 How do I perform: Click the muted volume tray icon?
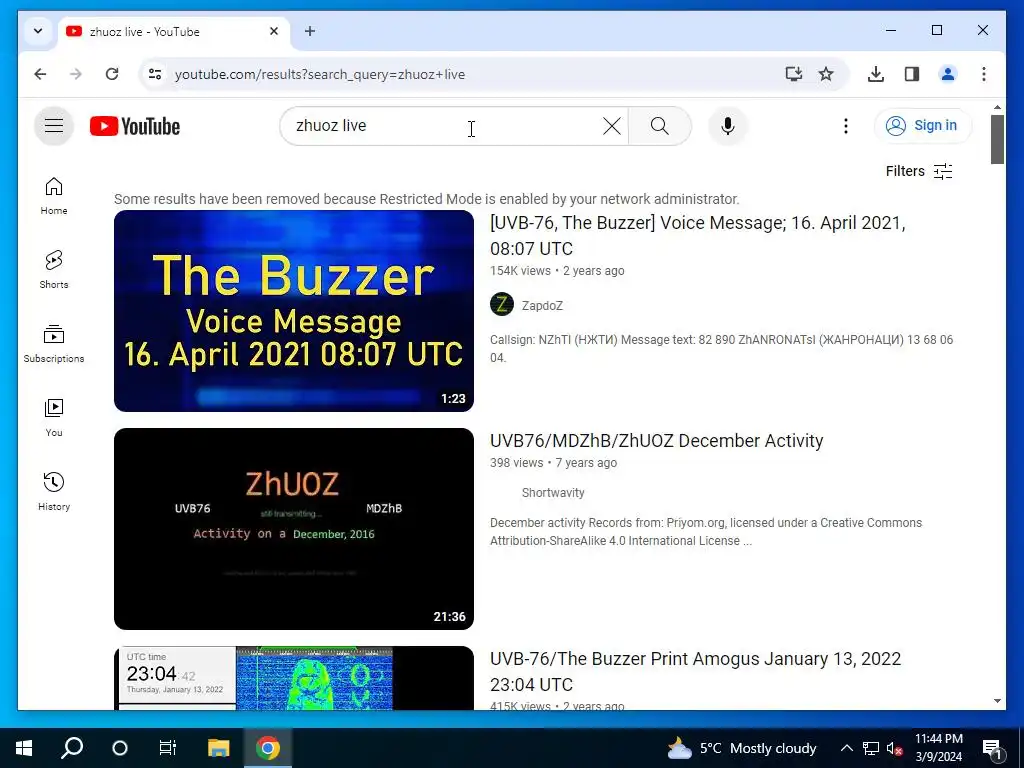tap(894, 748)
